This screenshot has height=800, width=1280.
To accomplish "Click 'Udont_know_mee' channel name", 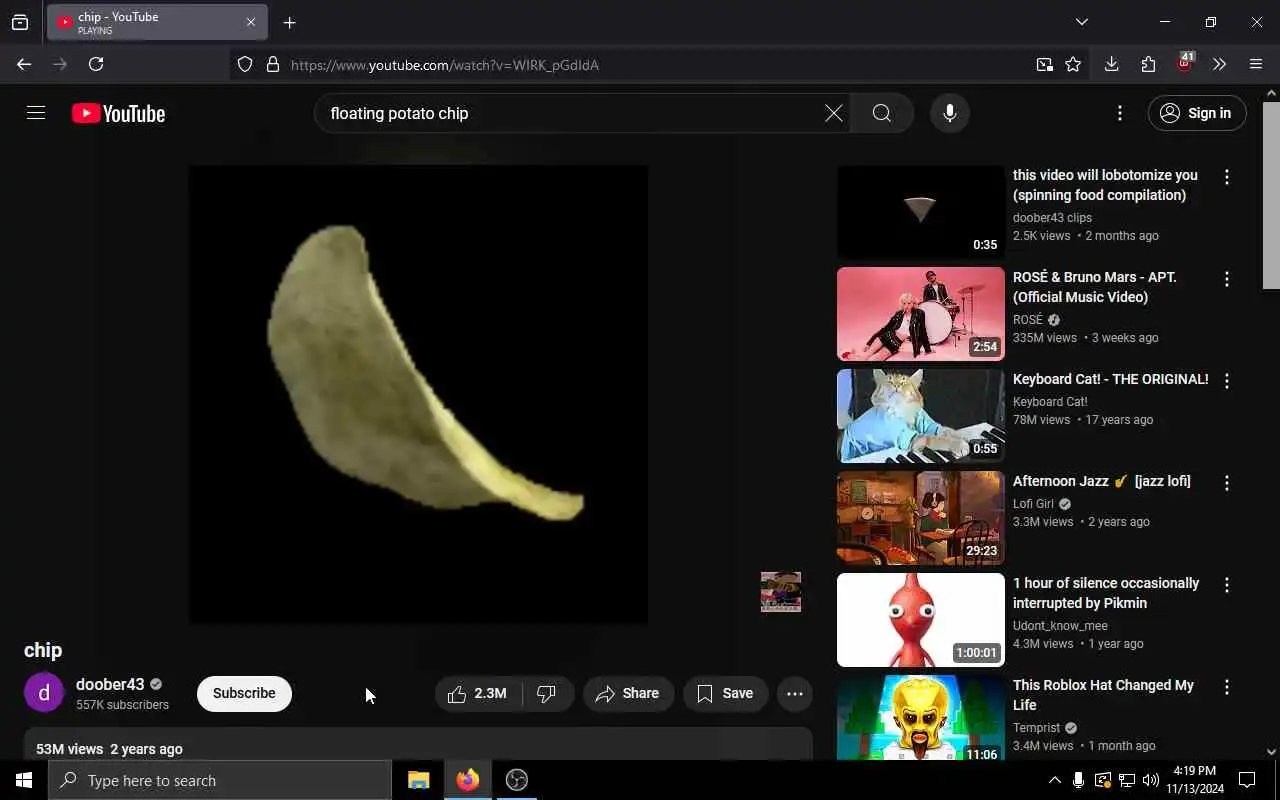I will pos(1060,626).
